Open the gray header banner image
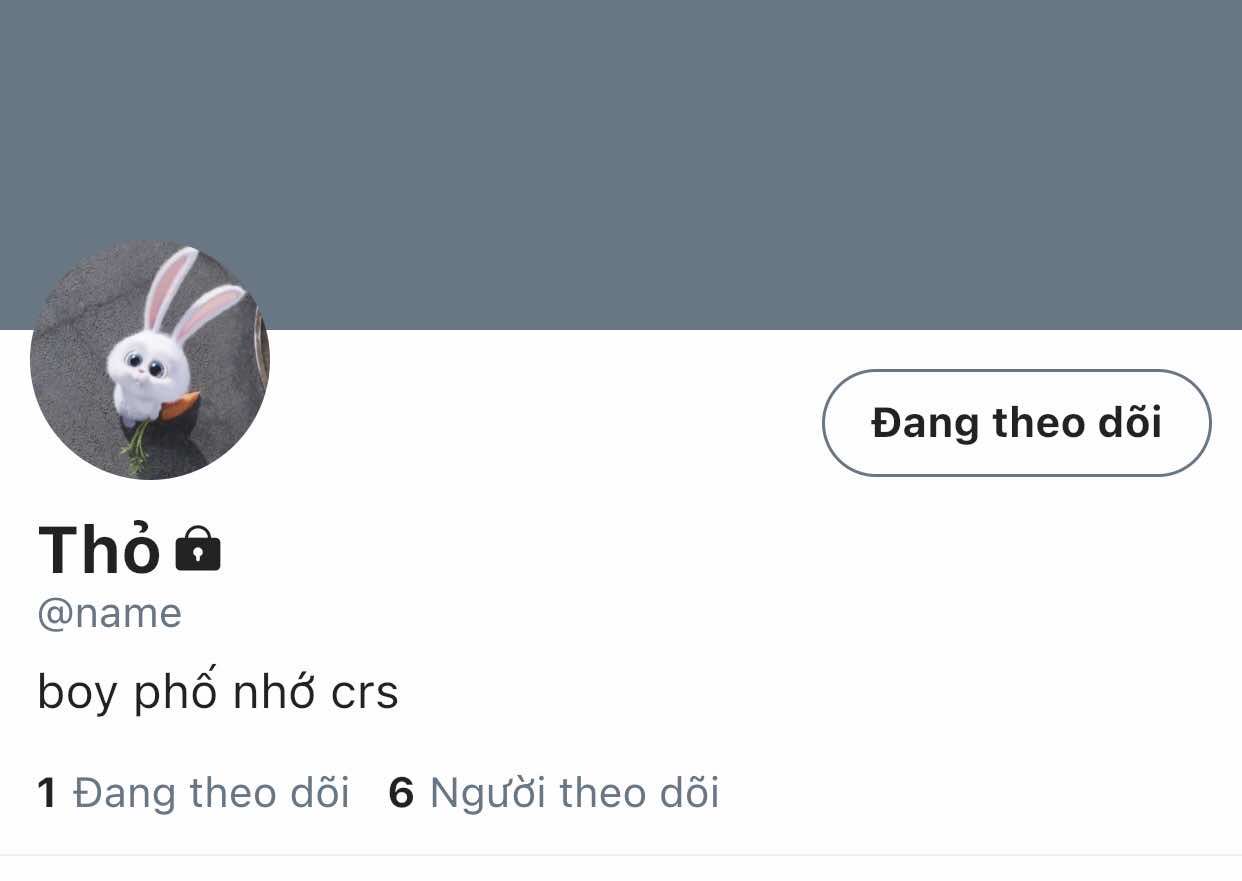Image resolution: width=1242 pixels, height=881 pixels. click(x=621, y=165)
